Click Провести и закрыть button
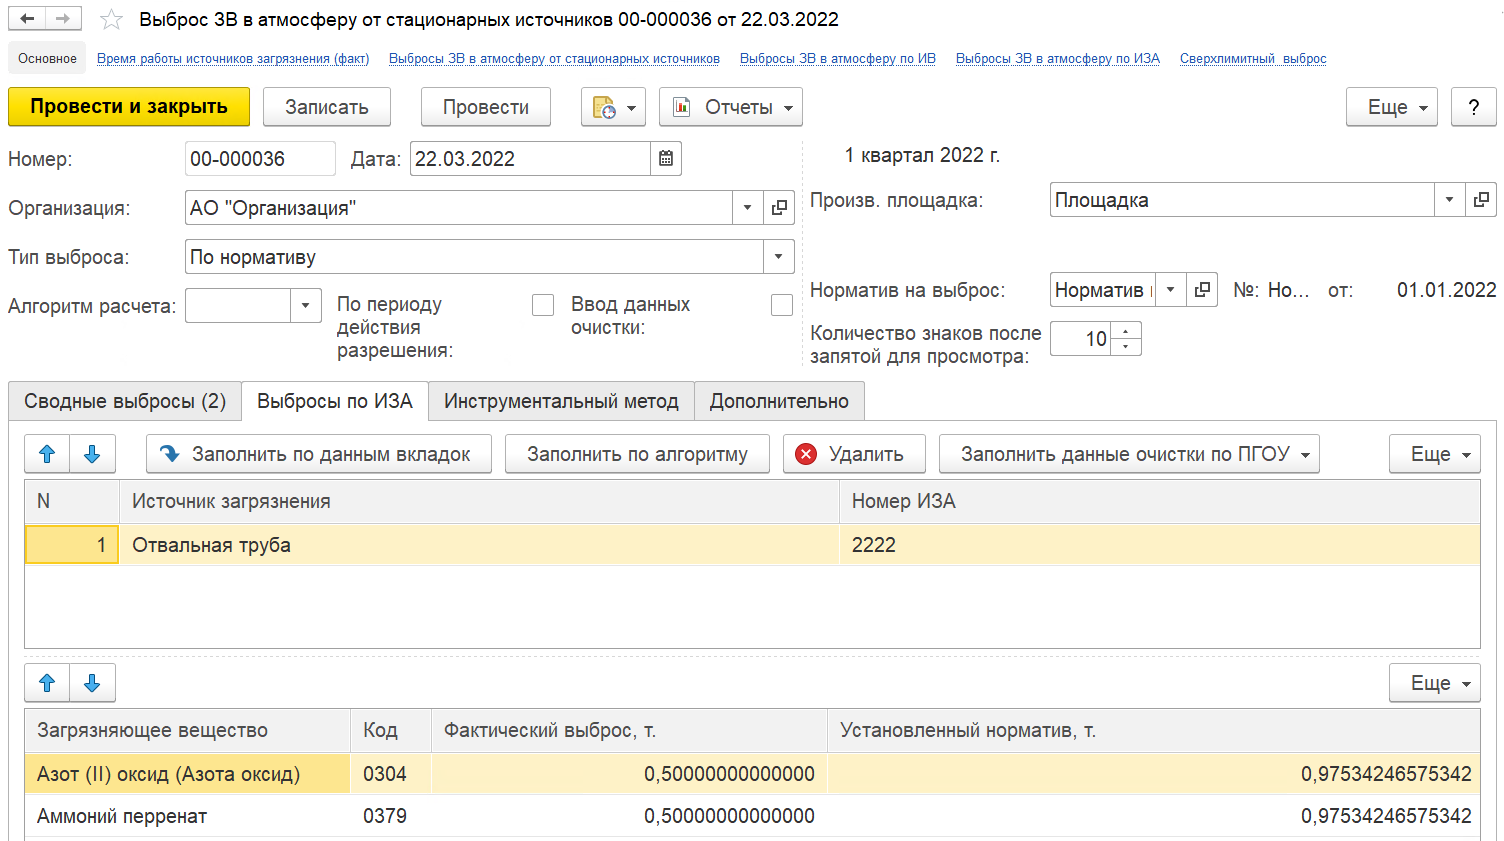The image size is (1504, 841). coord(129,107)
